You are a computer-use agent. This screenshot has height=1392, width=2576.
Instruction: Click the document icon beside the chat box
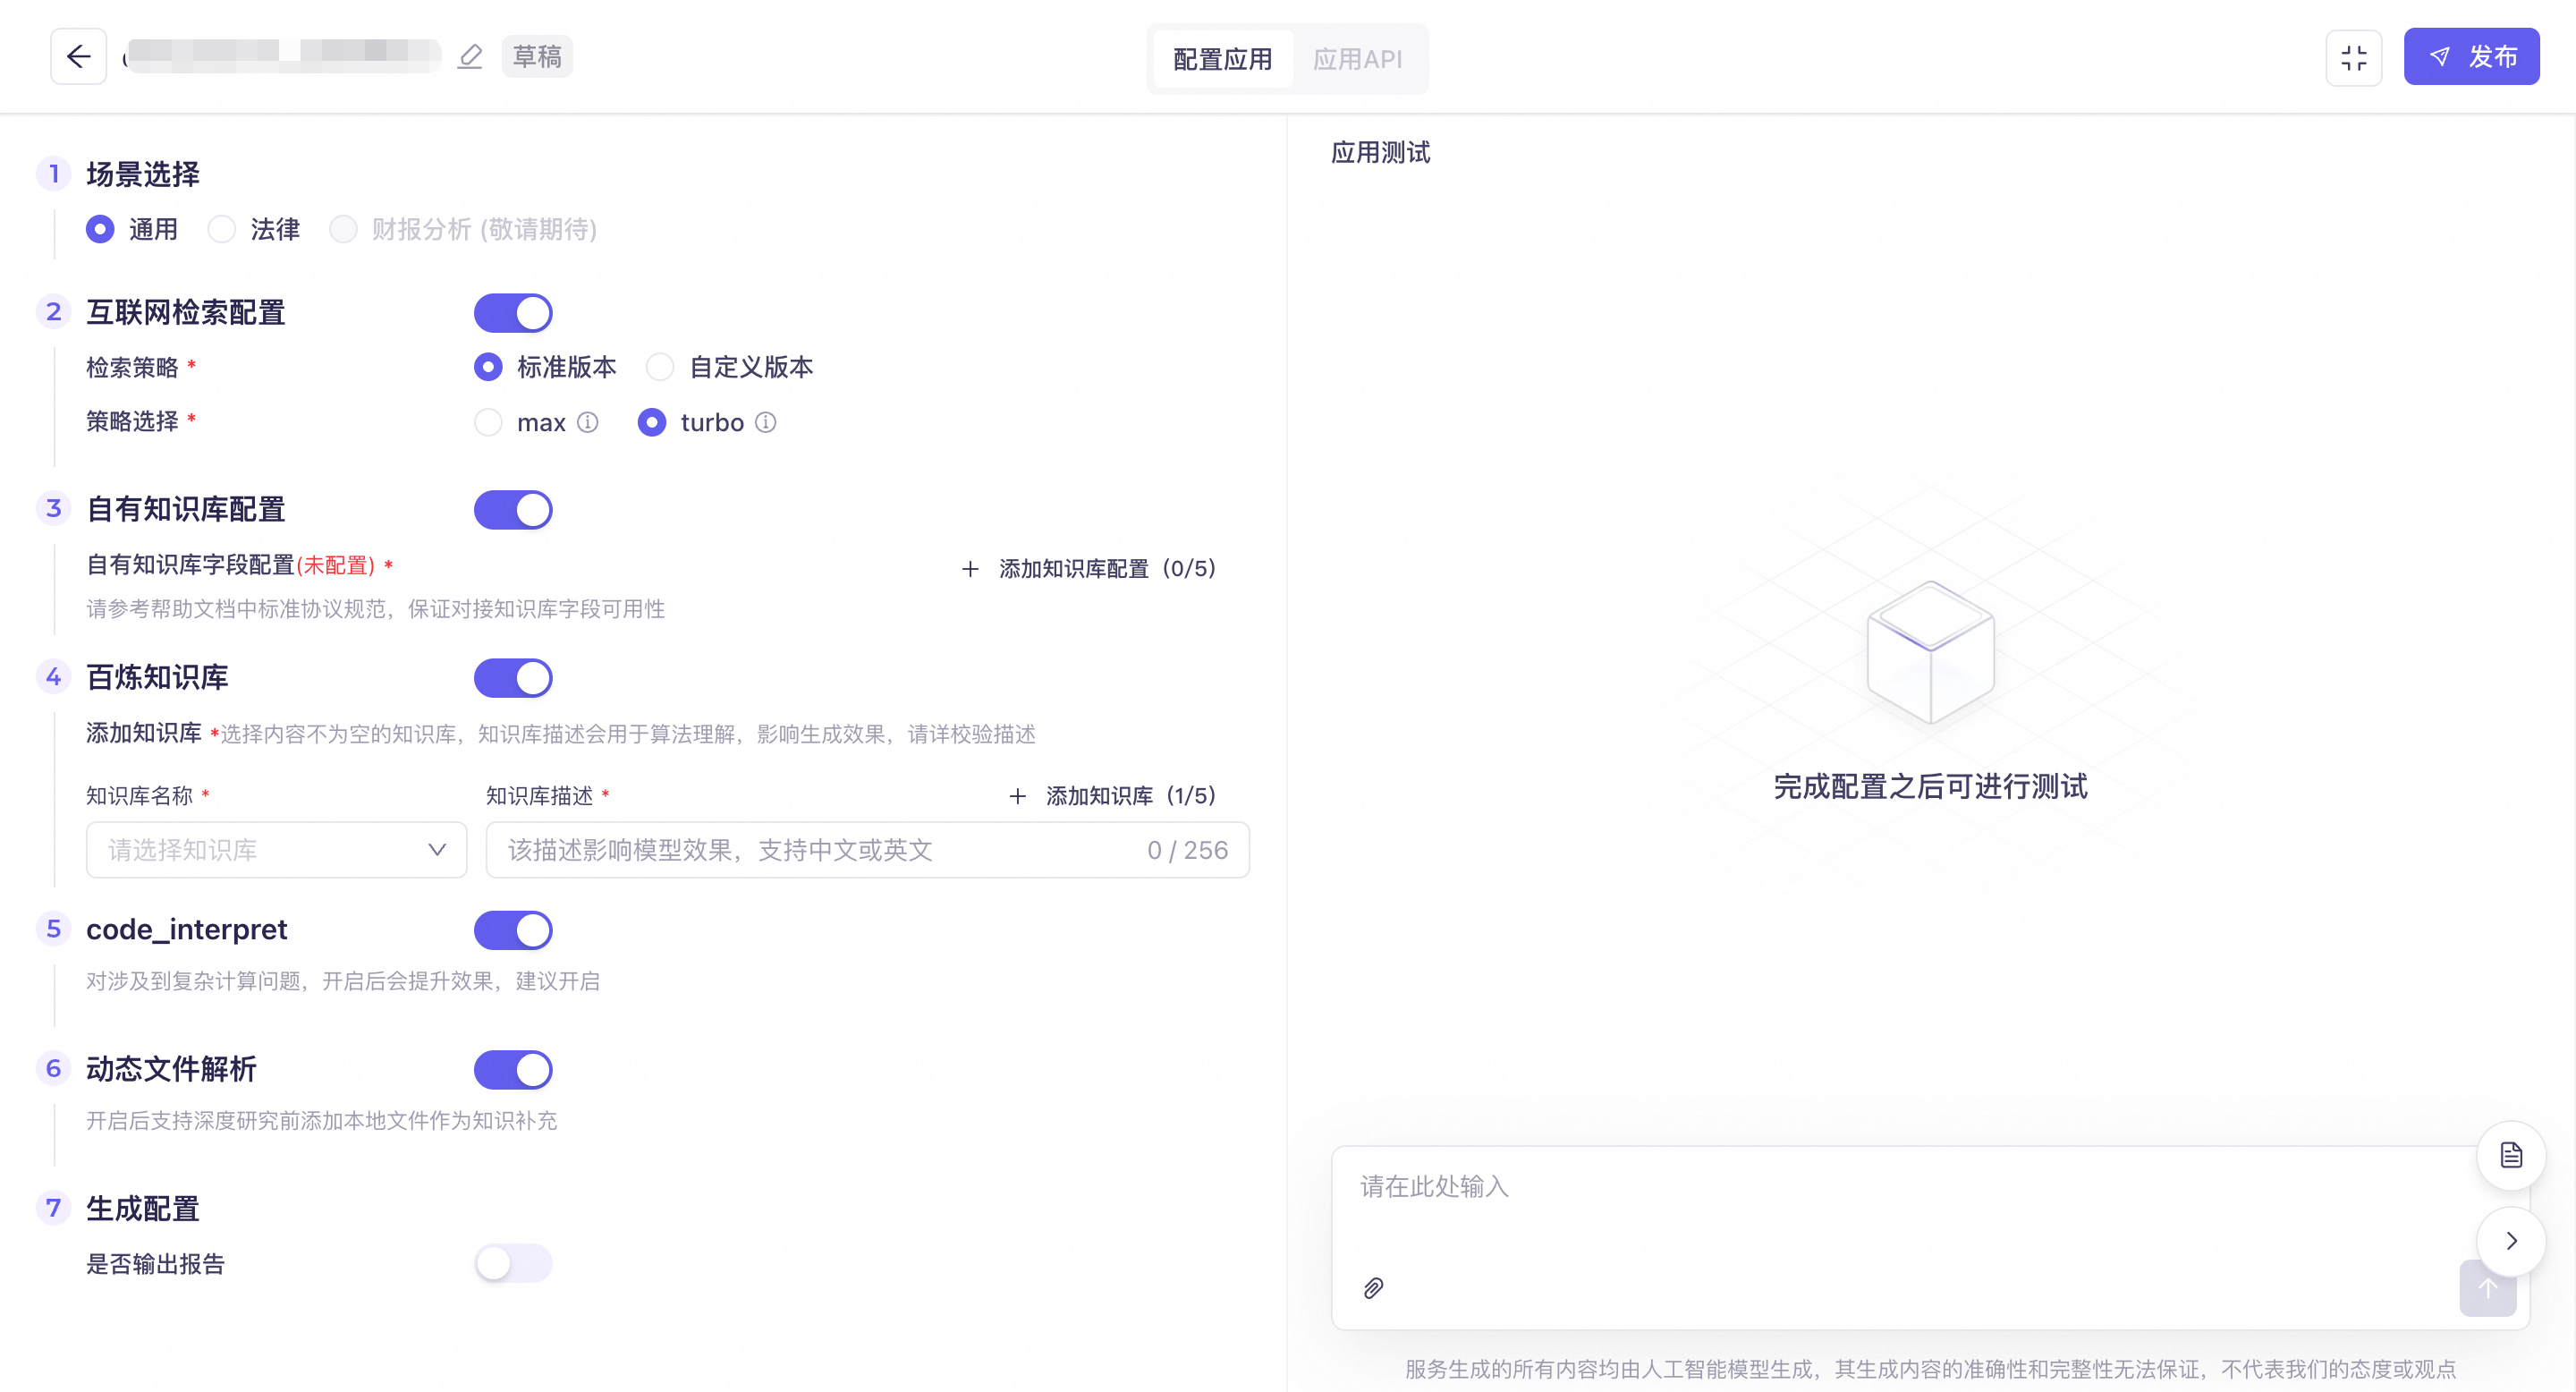2511,1155
